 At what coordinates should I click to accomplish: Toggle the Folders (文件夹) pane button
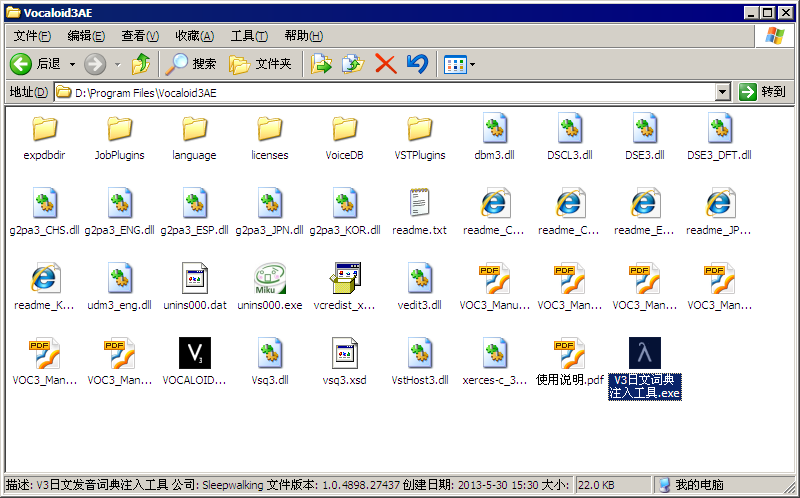point(260,64)
